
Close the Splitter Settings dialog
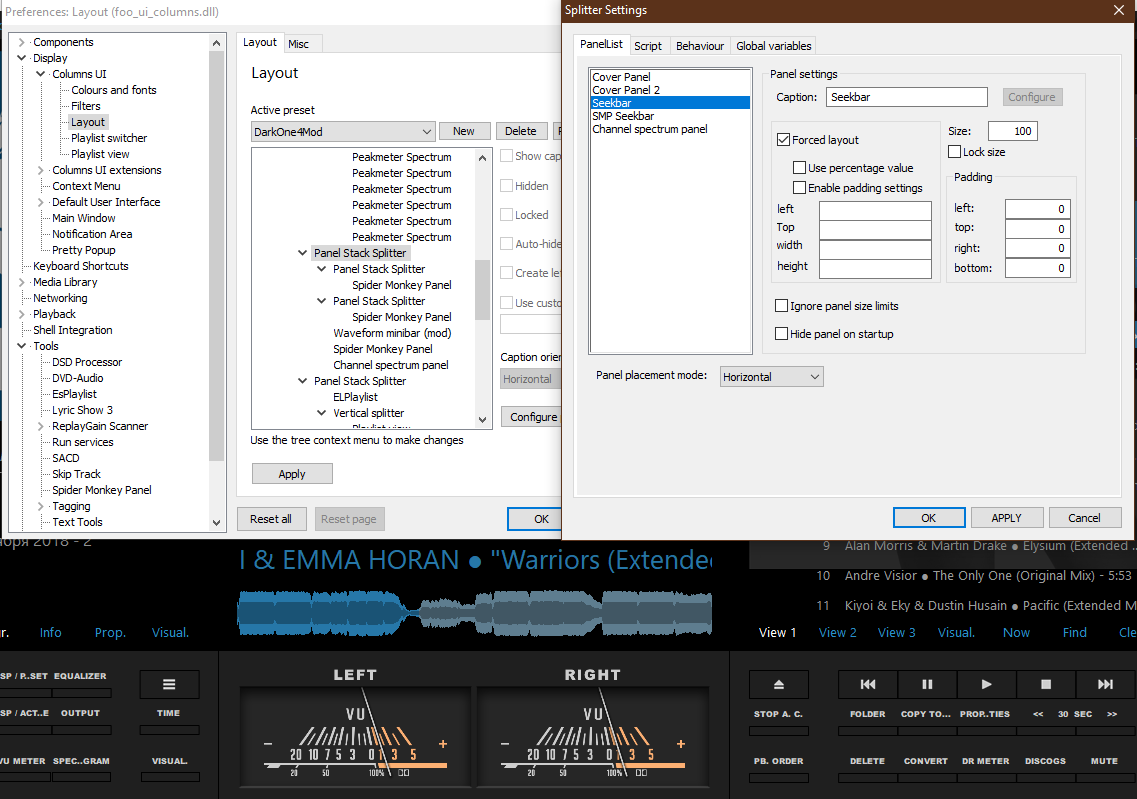pos(1118,10)
